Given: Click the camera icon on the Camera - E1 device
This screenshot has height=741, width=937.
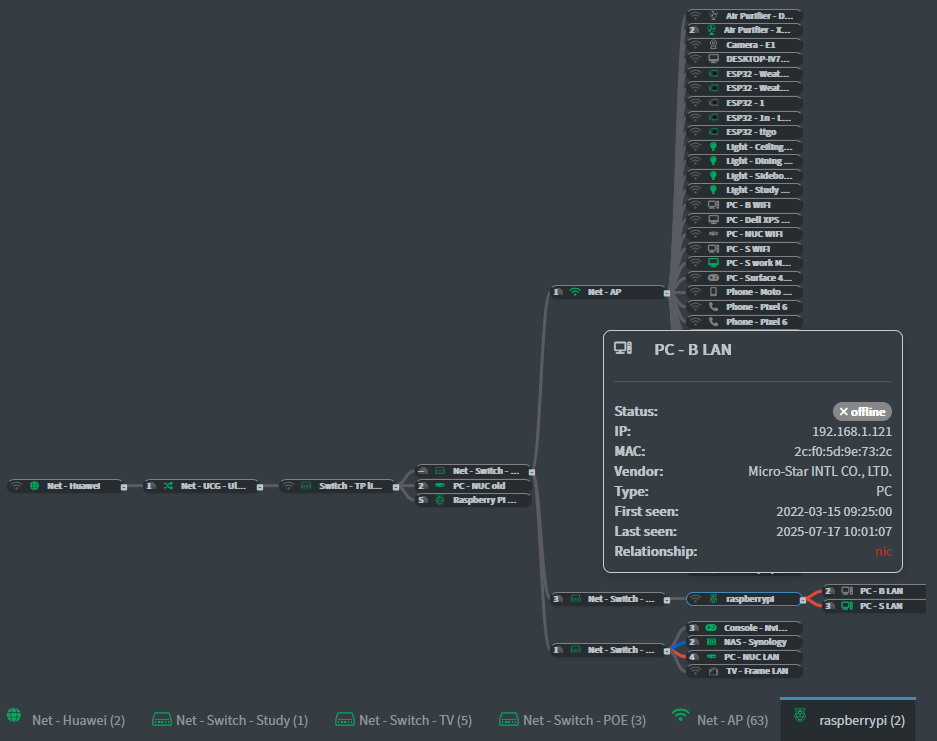Looking at the screenshot, I should [x=713, y=44].
